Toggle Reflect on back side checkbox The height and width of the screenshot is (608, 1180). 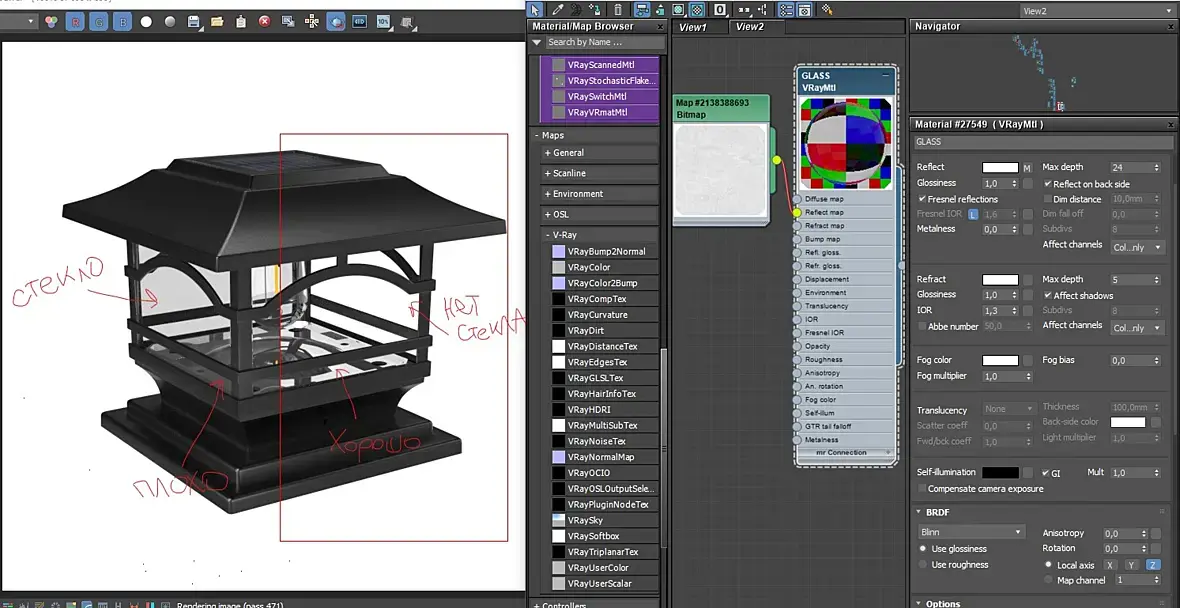[x=1048, y=184]
